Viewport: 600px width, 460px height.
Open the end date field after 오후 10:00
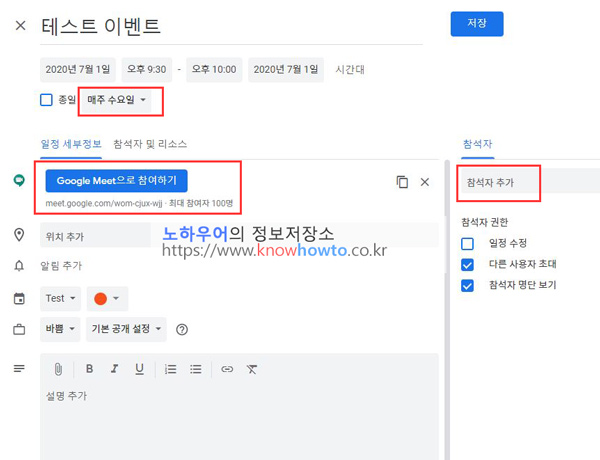tap(286, 70)
